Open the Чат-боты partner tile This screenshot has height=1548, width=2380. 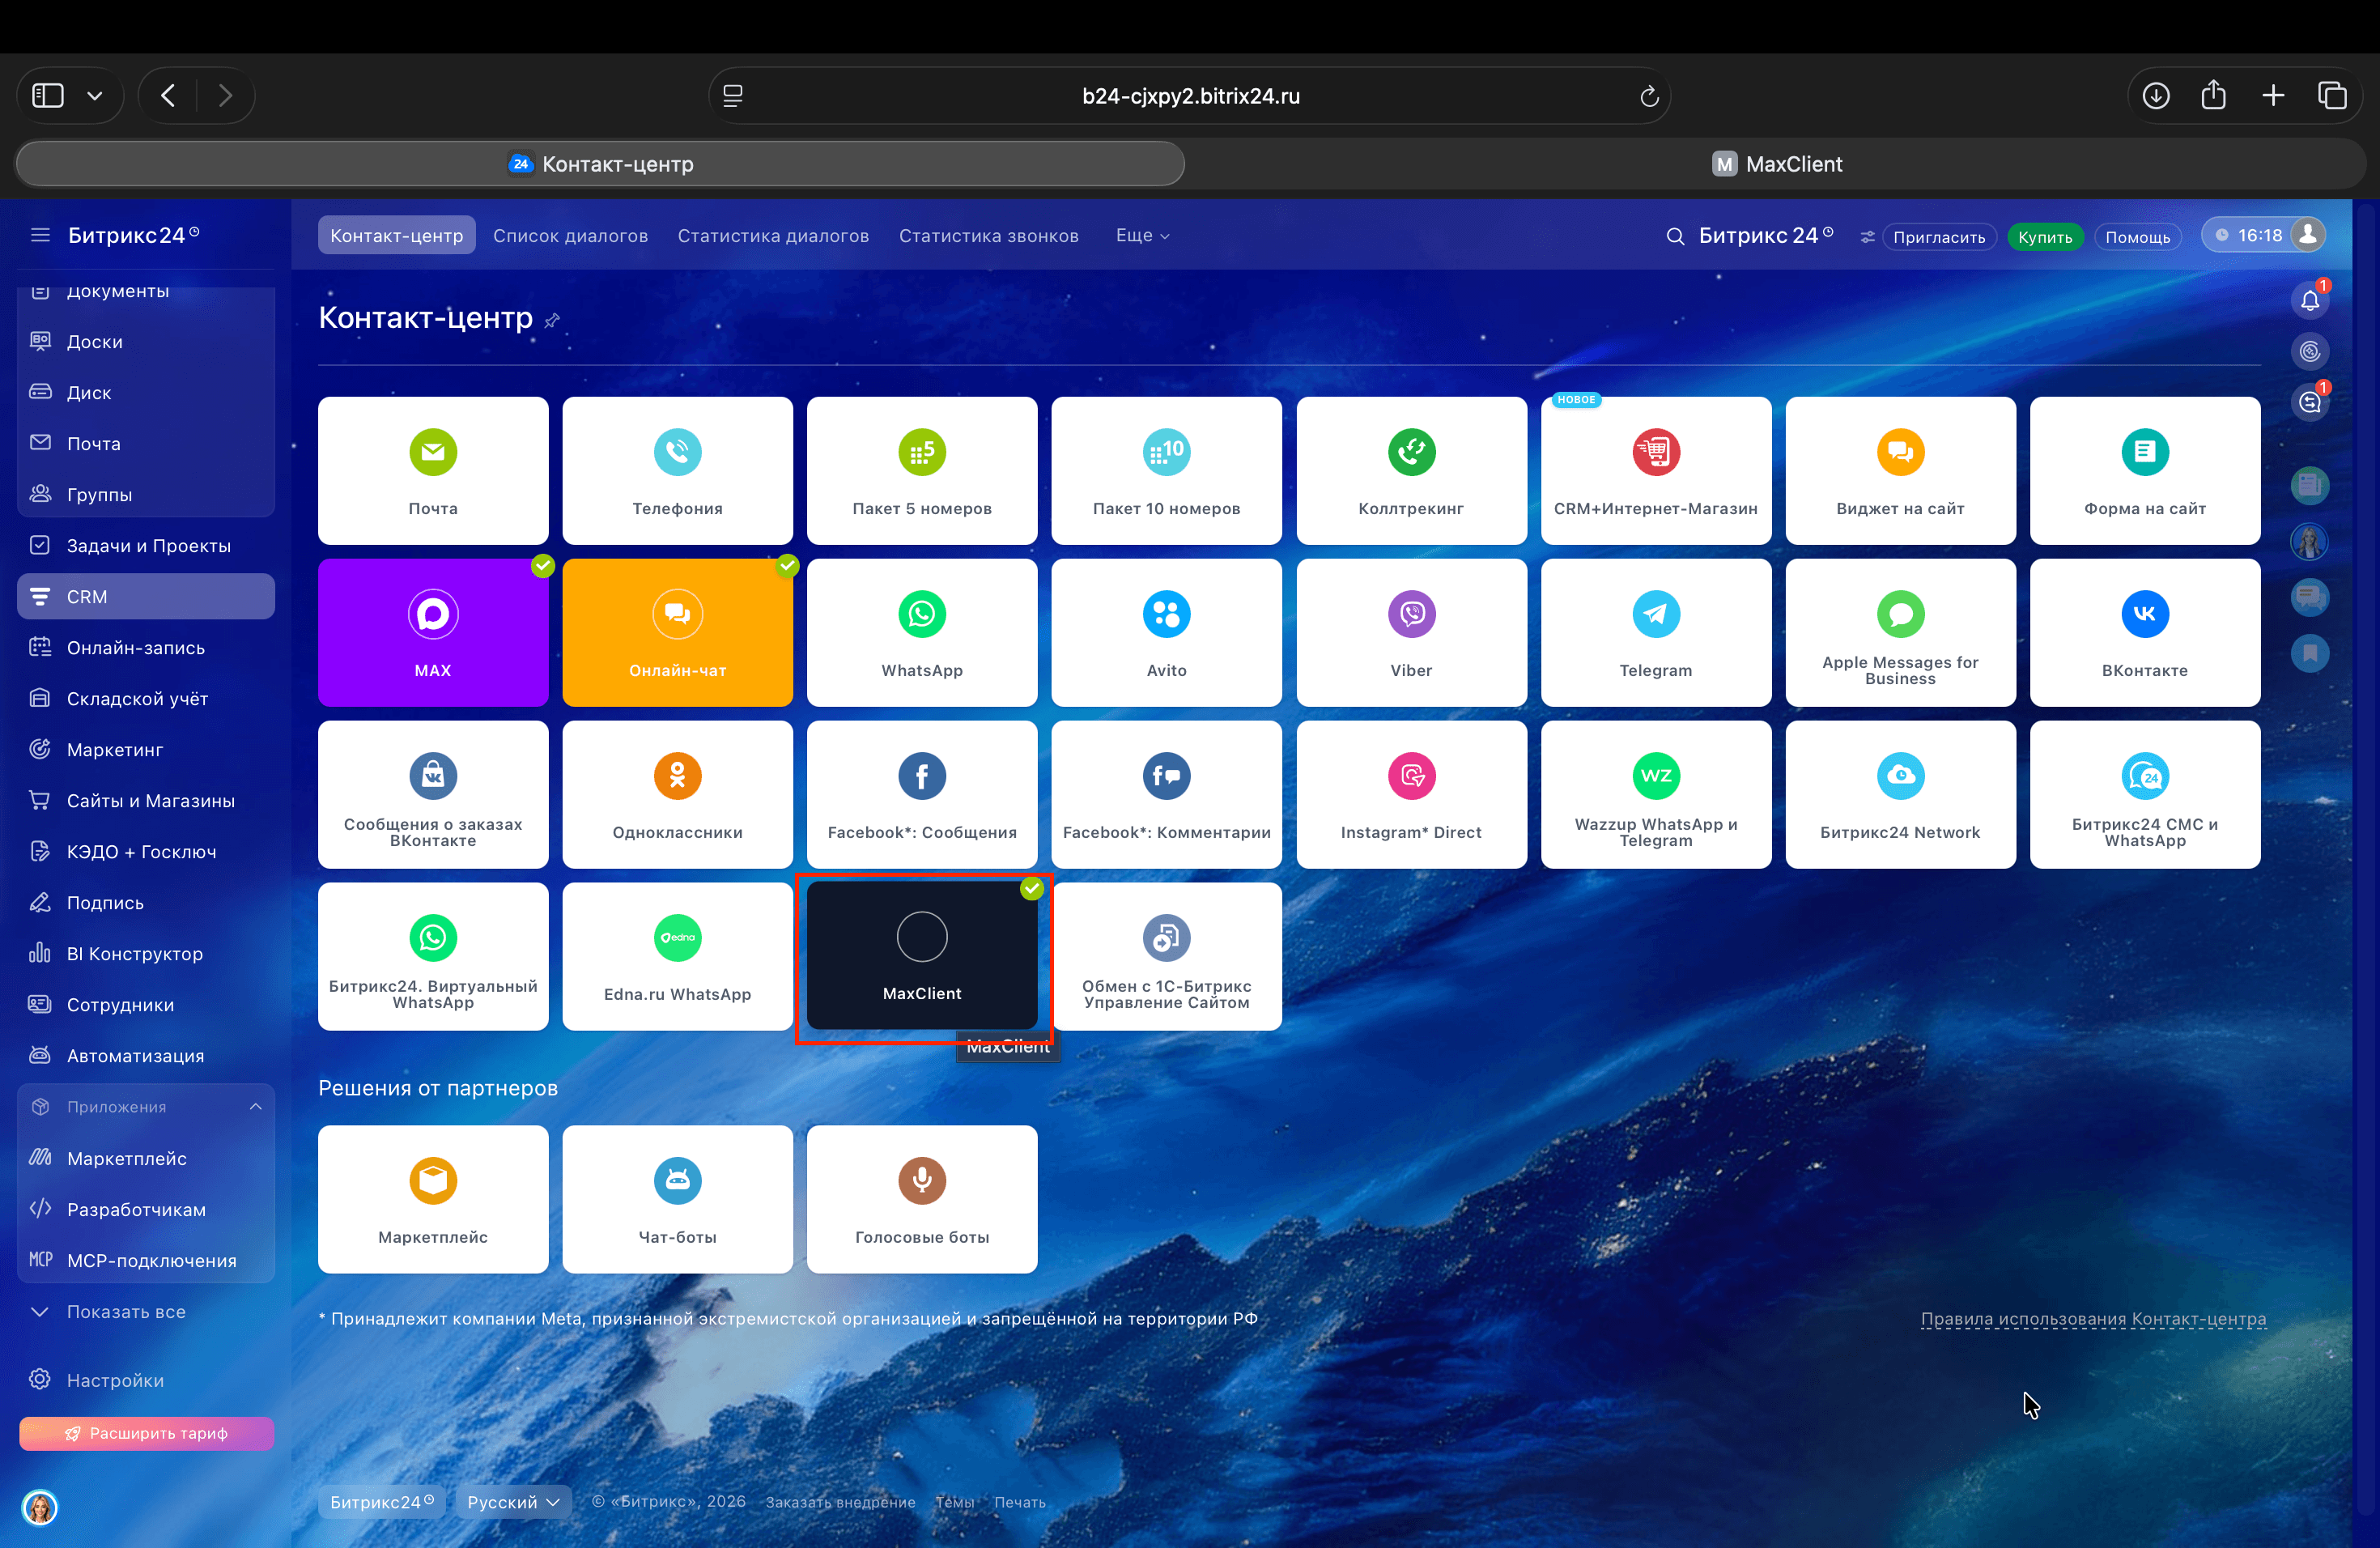[677, 1199]
